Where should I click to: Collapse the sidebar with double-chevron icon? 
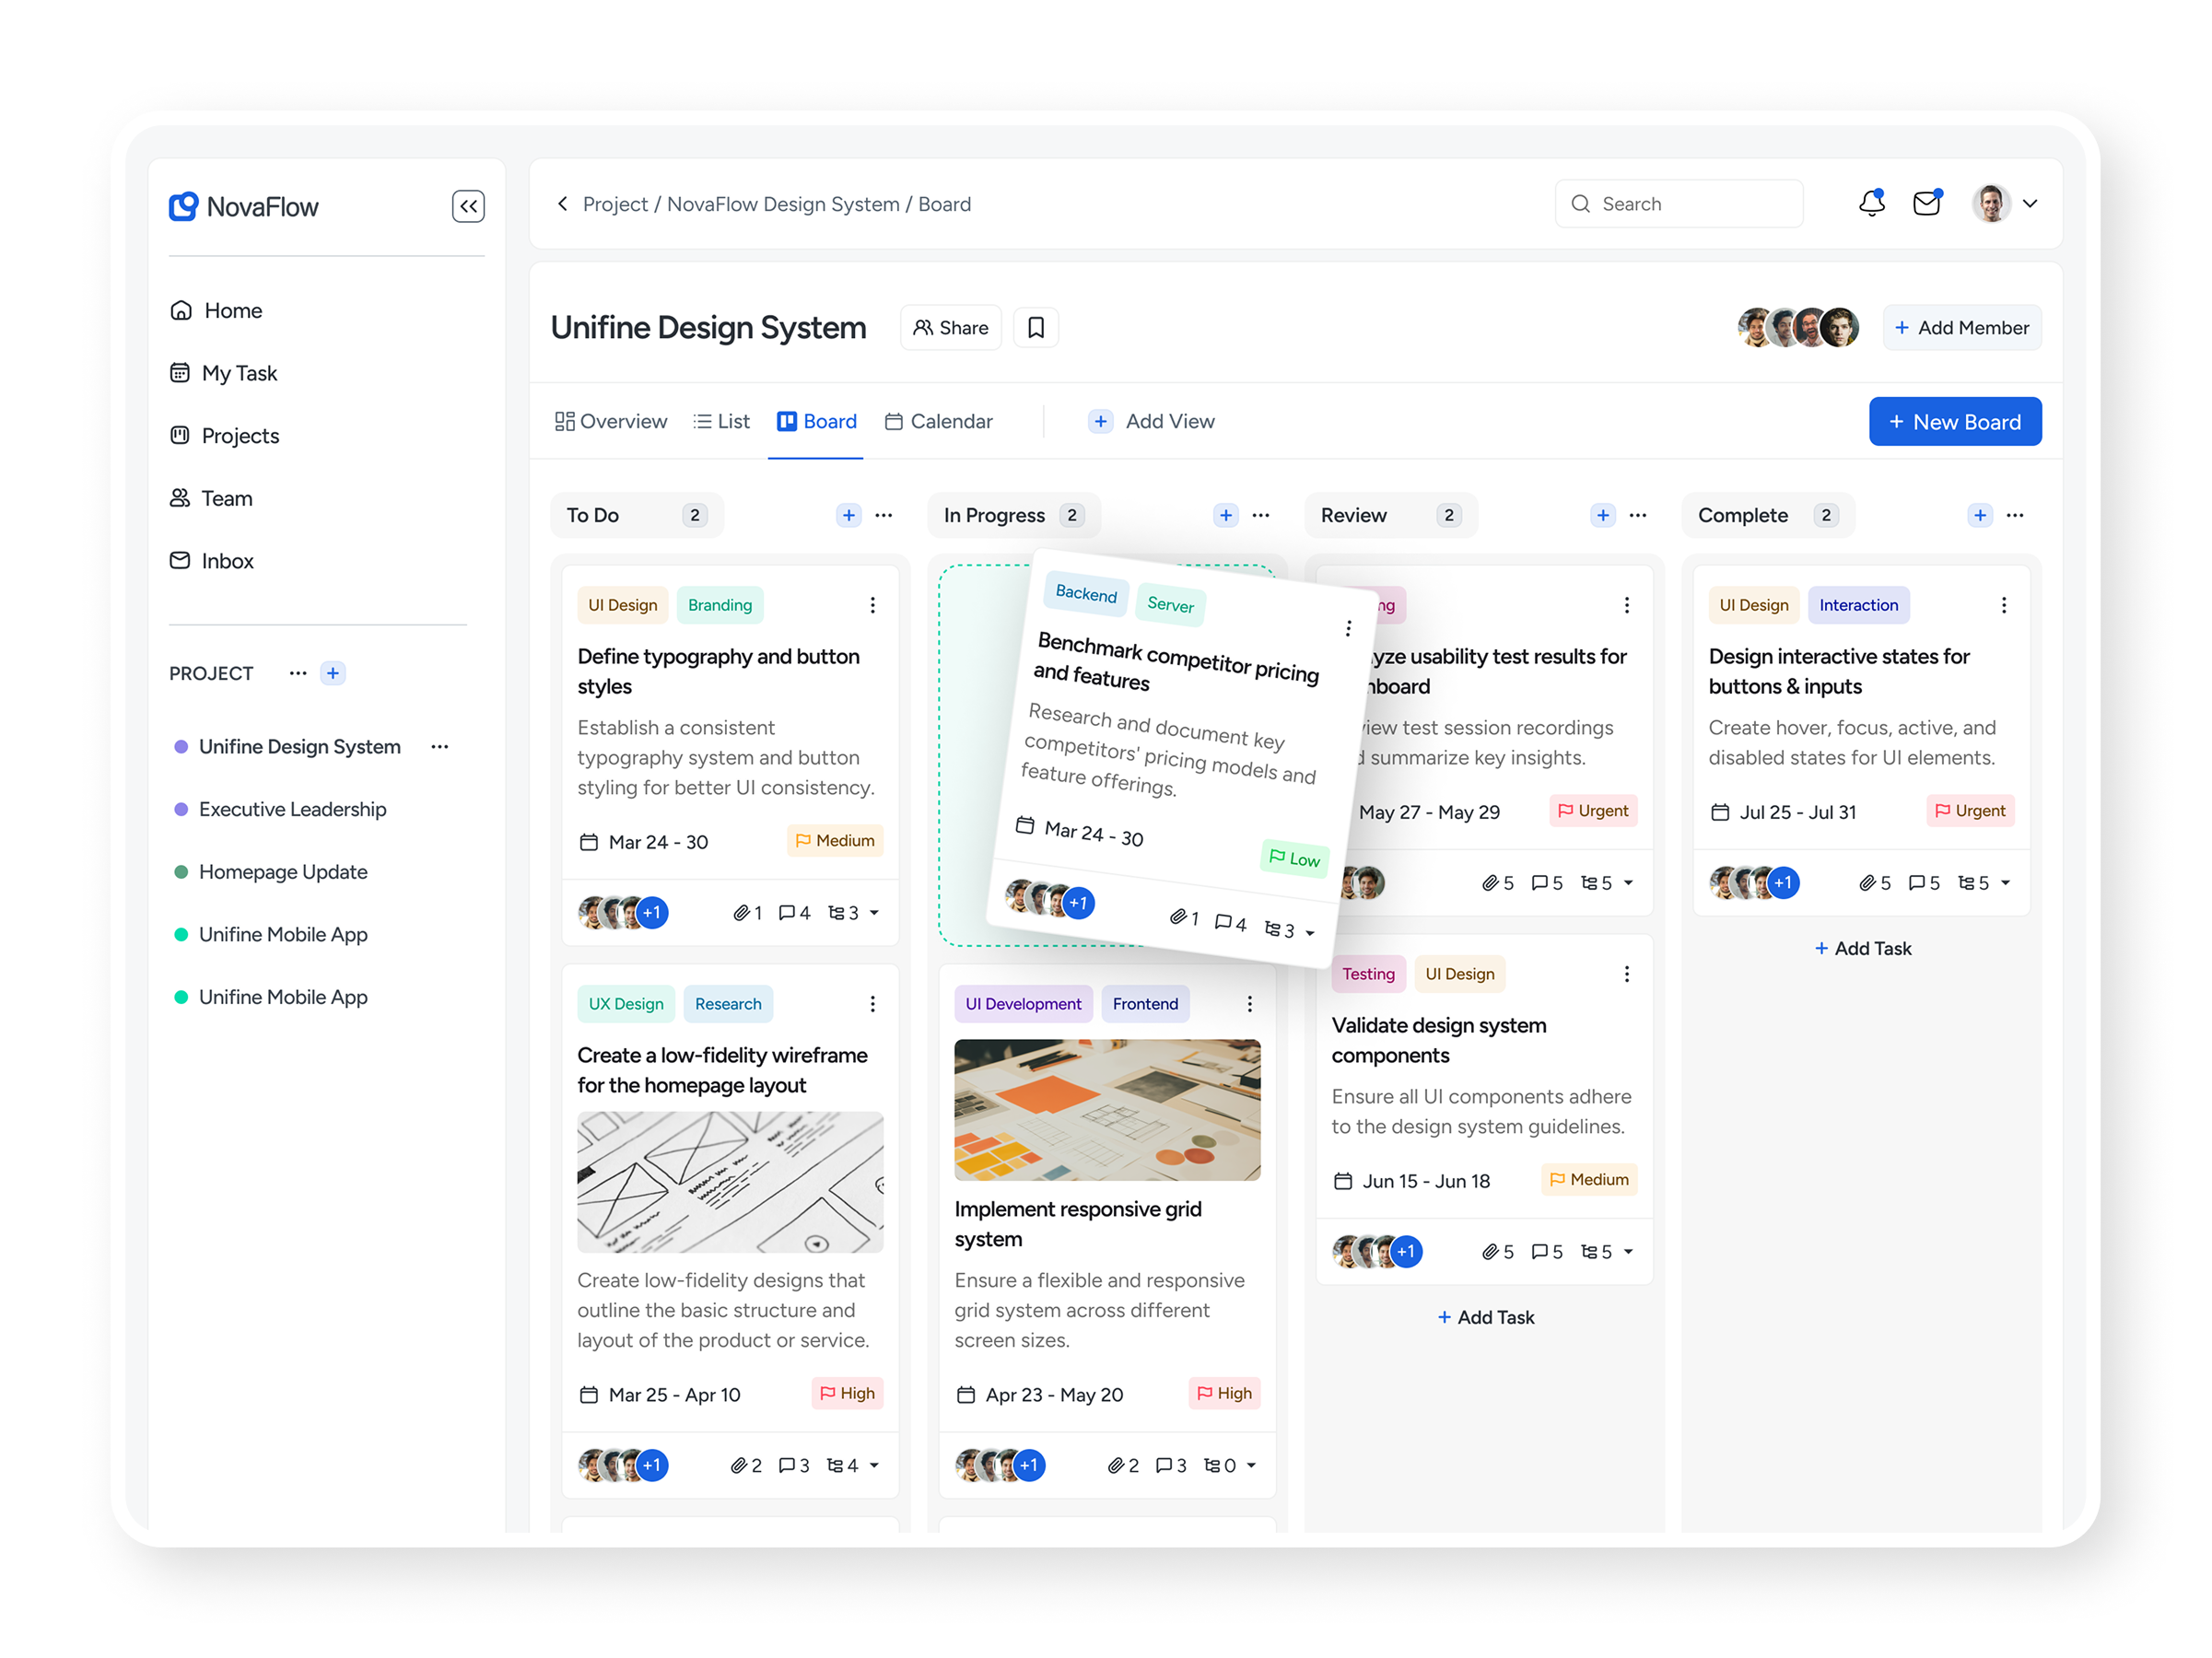point(468,206)
